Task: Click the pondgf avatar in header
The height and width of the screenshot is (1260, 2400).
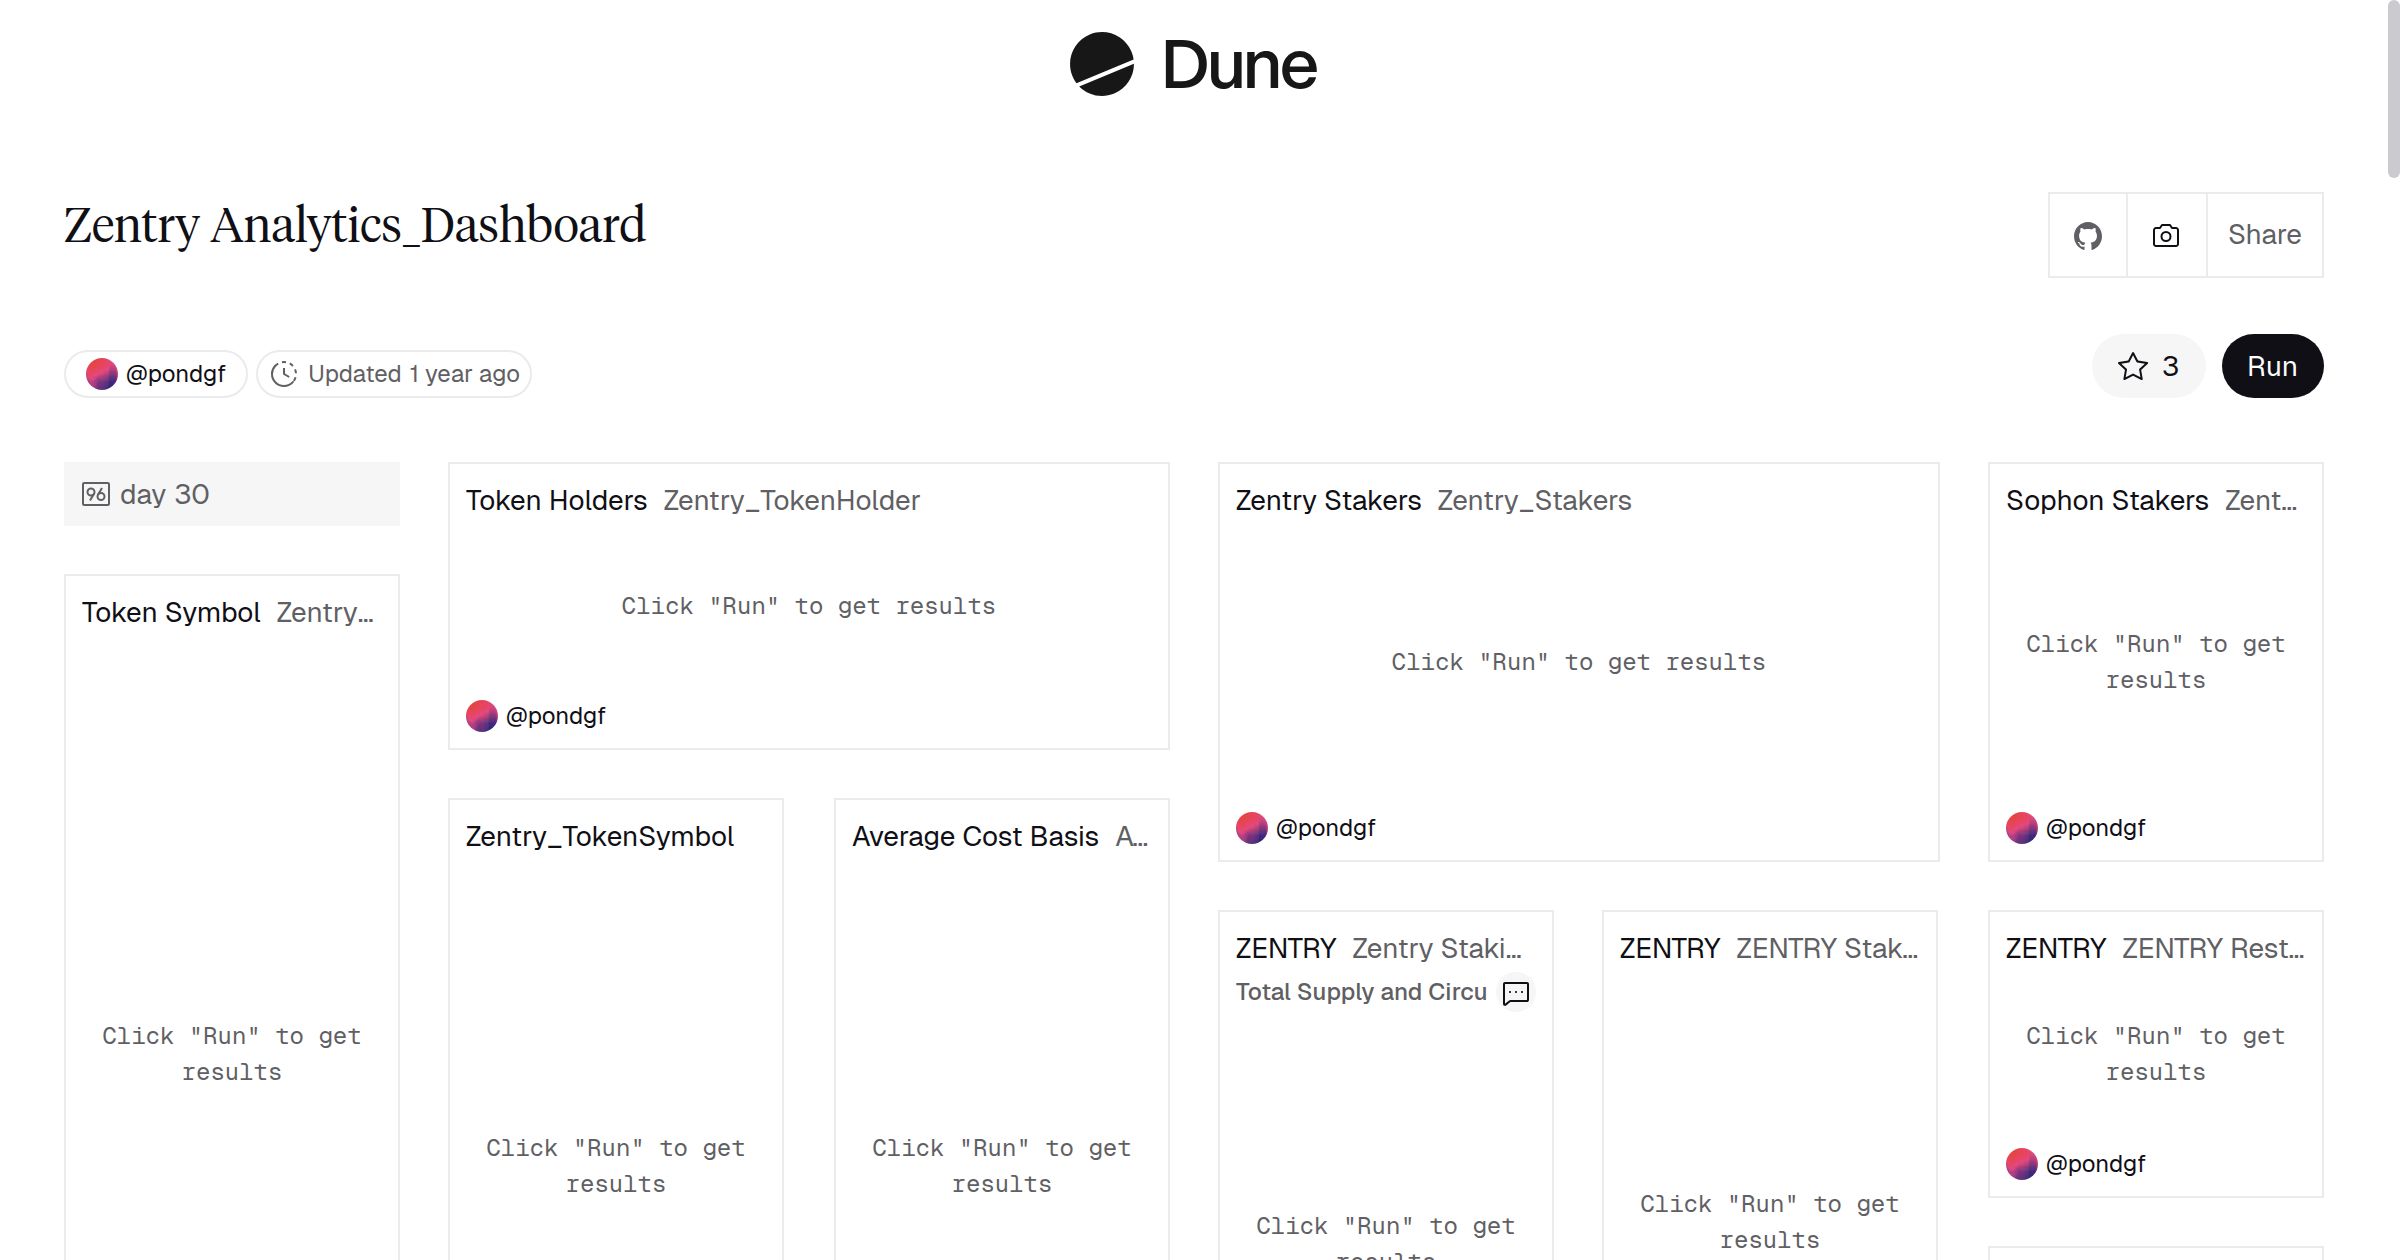Action: click(x=102, y=374)
